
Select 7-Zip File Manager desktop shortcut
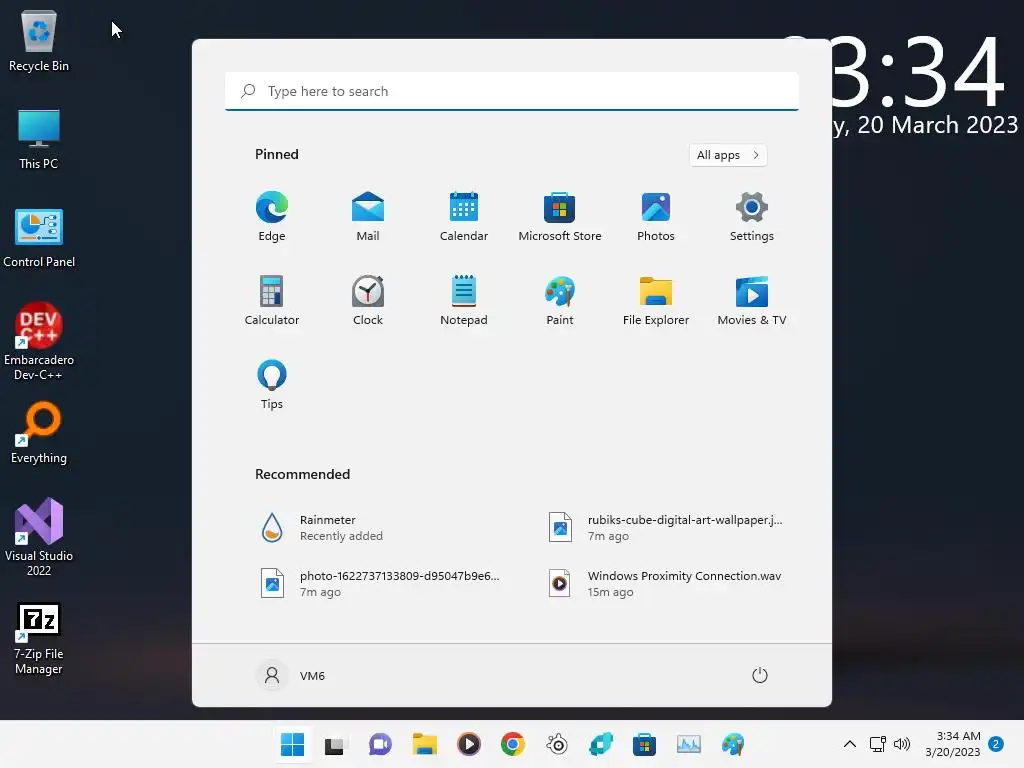pyautogui.click(x=39, y=639)
